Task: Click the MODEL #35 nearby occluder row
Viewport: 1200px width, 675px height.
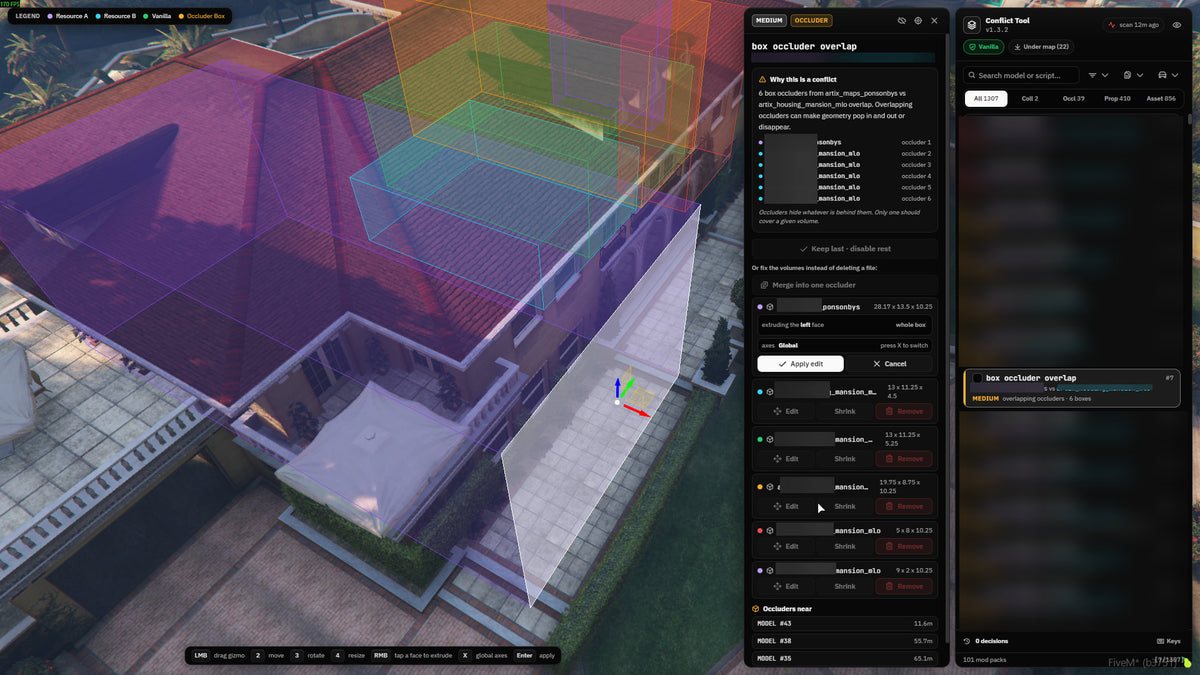Action: tap(845, 659)
